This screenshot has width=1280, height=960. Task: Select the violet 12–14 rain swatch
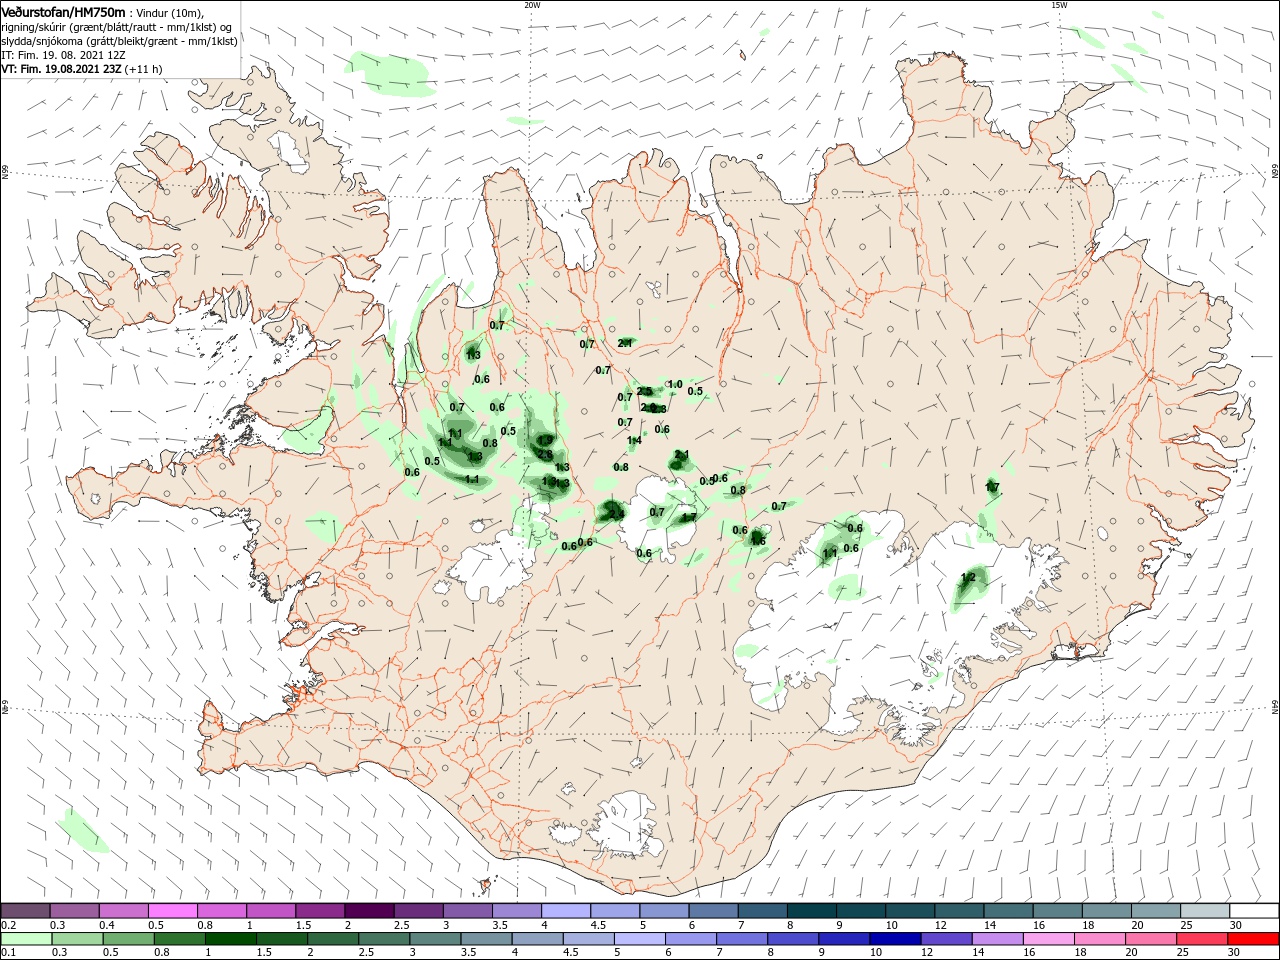(946, 939)
